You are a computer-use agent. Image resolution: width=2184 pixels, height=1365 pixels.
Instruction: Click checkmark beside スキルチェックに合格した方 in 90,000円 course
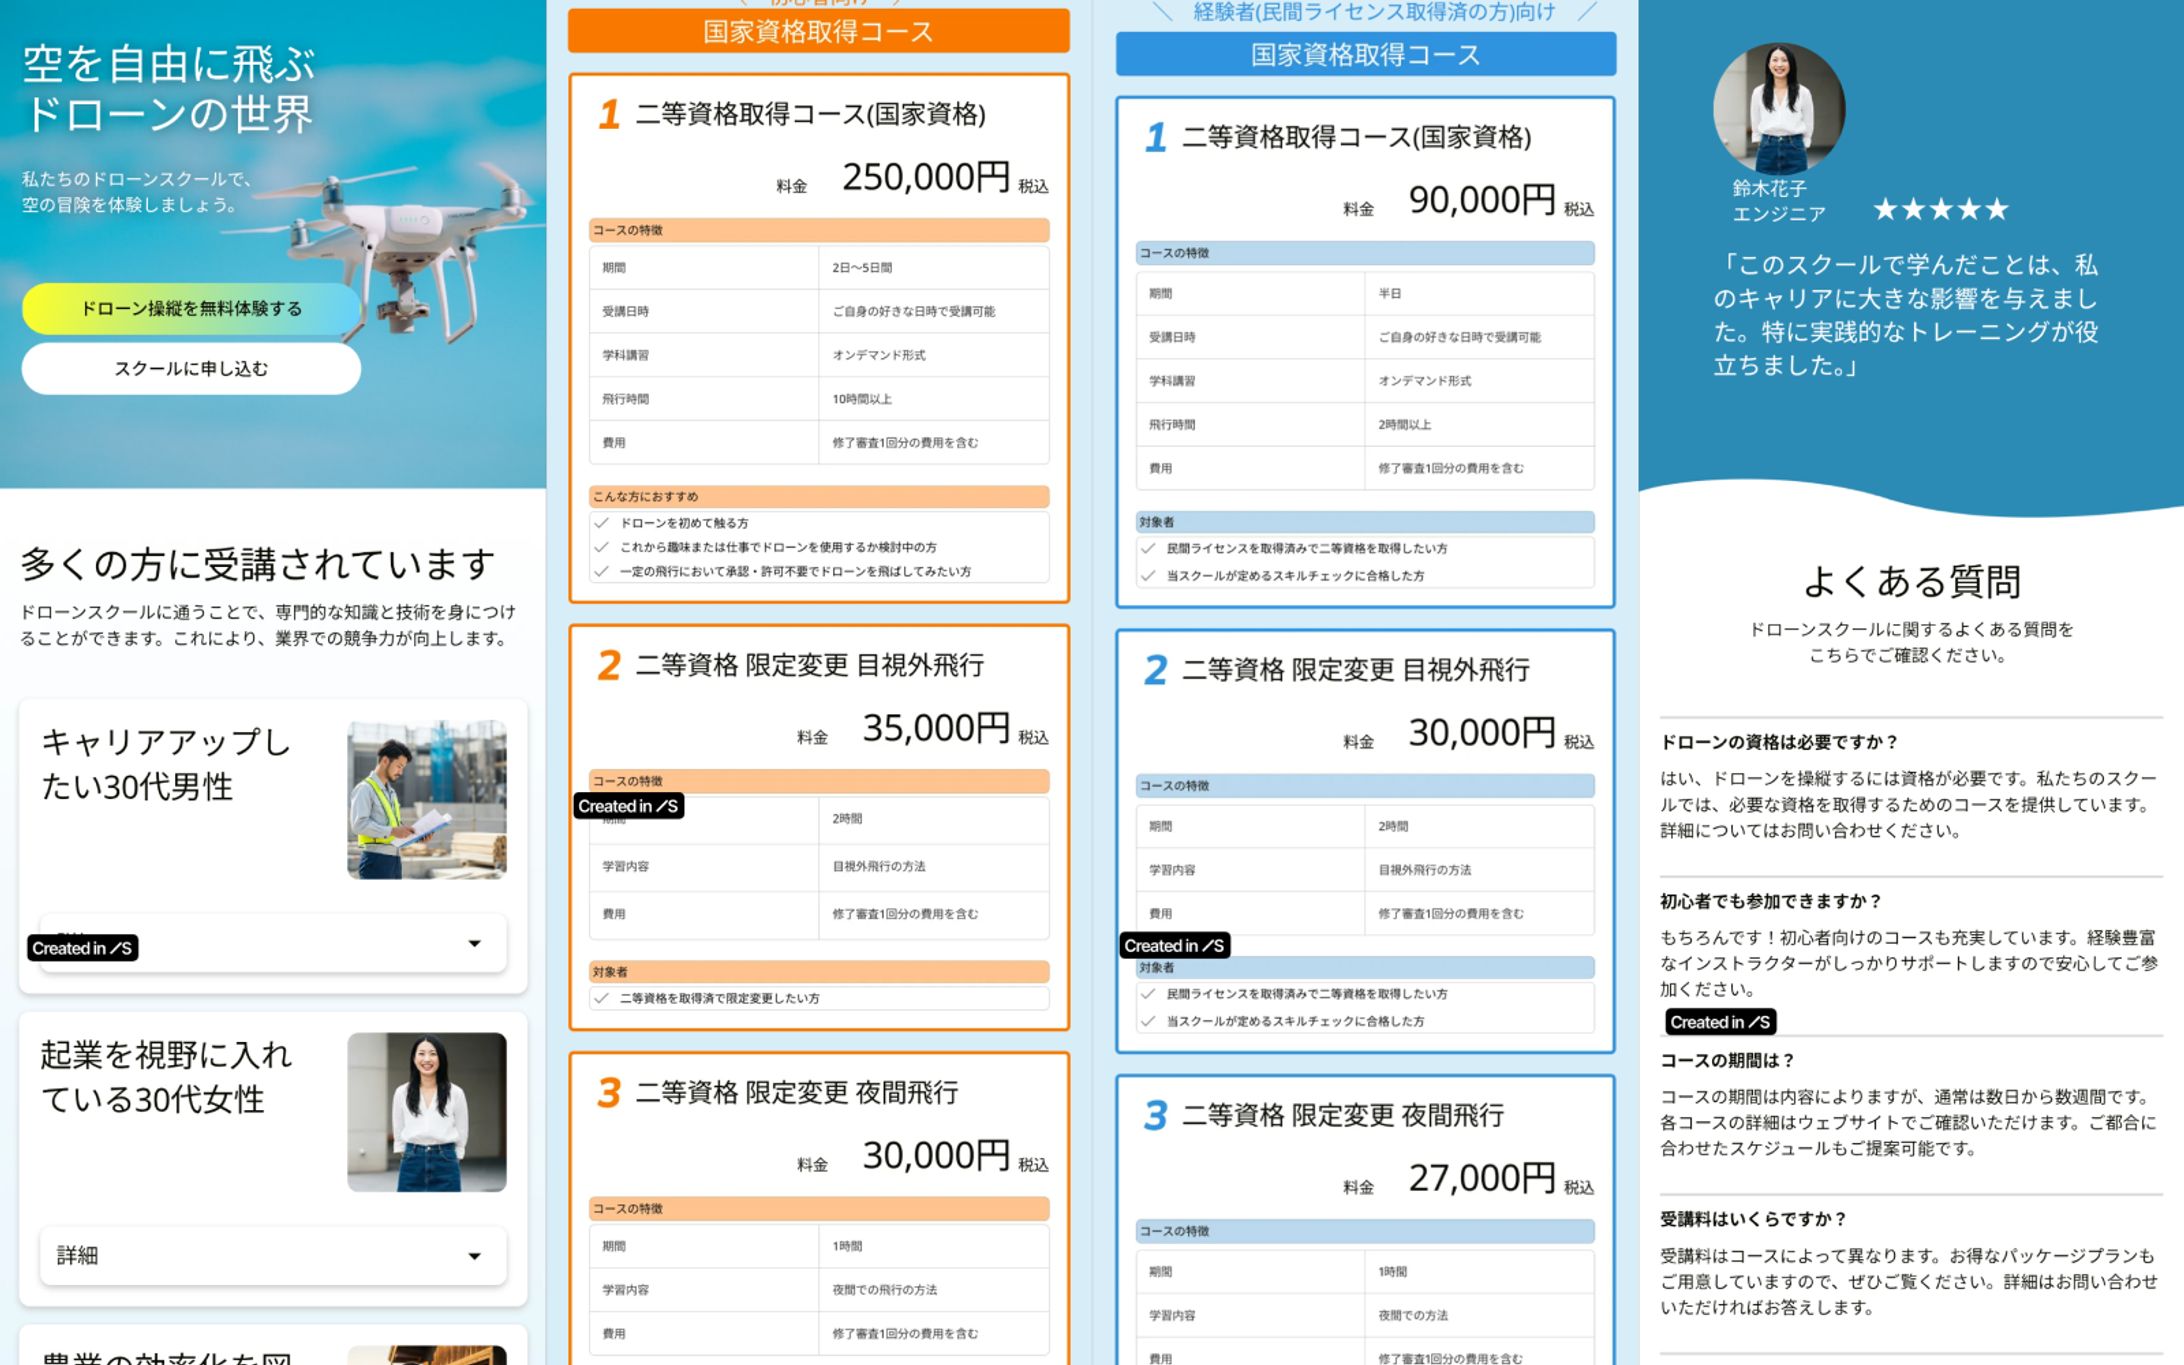coord(1148,576)
